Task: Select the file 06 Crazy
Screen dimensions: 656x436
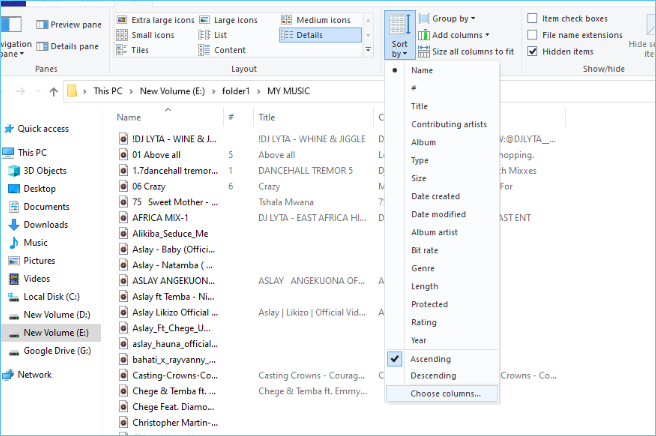Action: click(x=148, y=186)
